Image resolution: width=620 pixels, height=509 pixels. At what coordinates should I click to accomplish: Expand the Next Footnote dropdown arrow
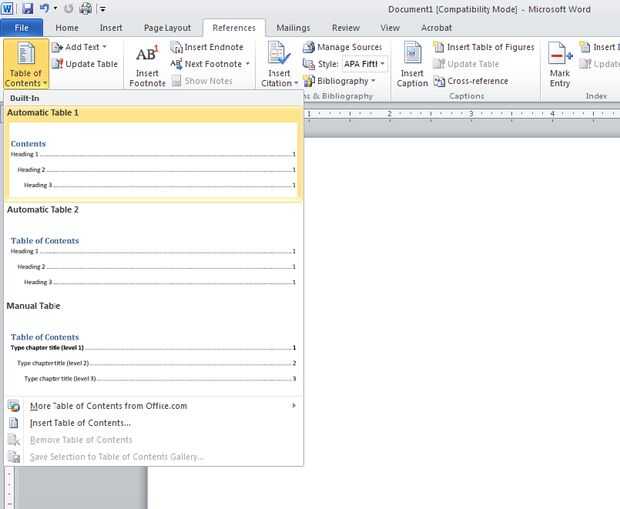pyautogui.click(x=248, y=64)
